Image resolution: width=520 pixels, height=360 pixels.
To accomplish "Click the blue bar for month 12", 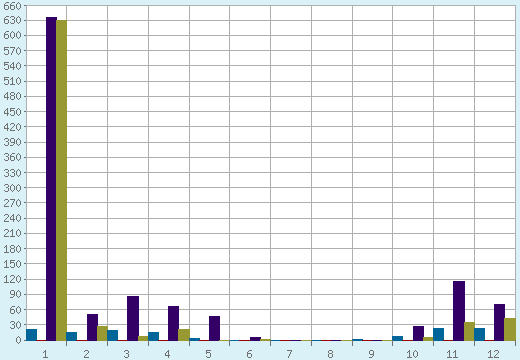I will coord(480,334).
